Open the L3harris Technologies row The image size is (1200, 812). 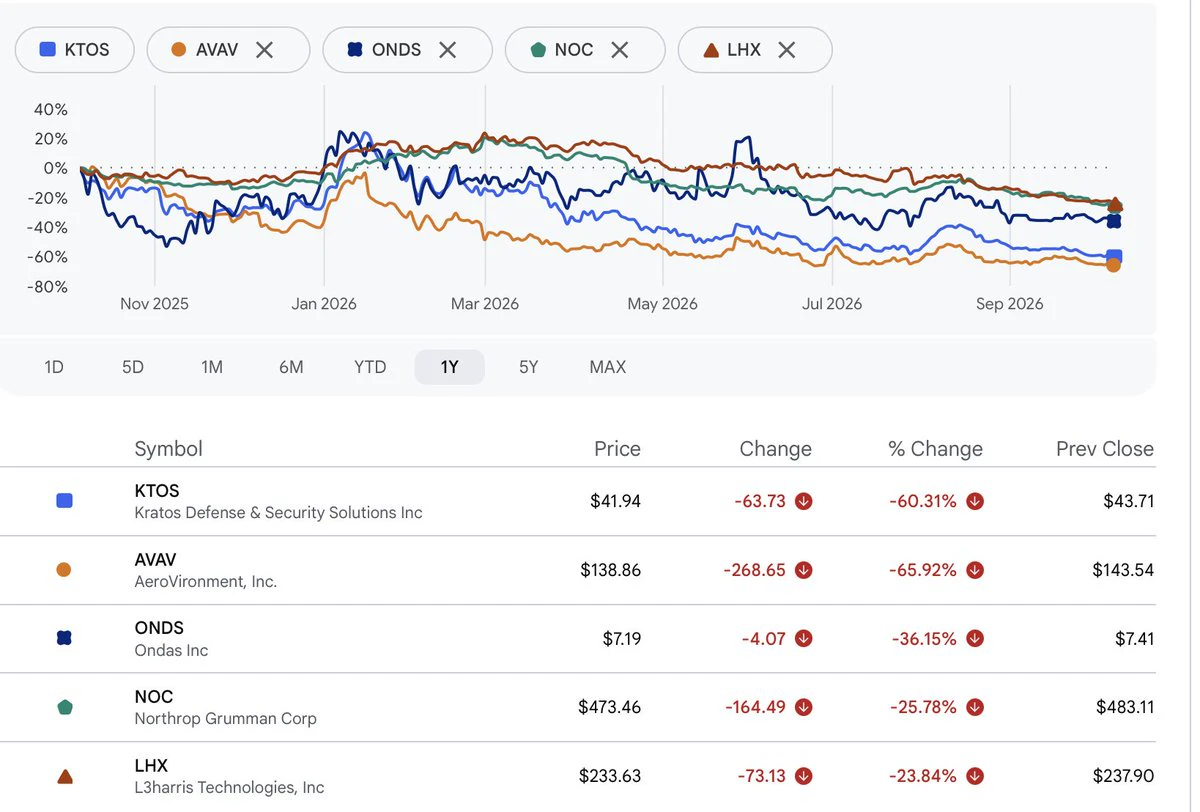[x=578, y=776]
